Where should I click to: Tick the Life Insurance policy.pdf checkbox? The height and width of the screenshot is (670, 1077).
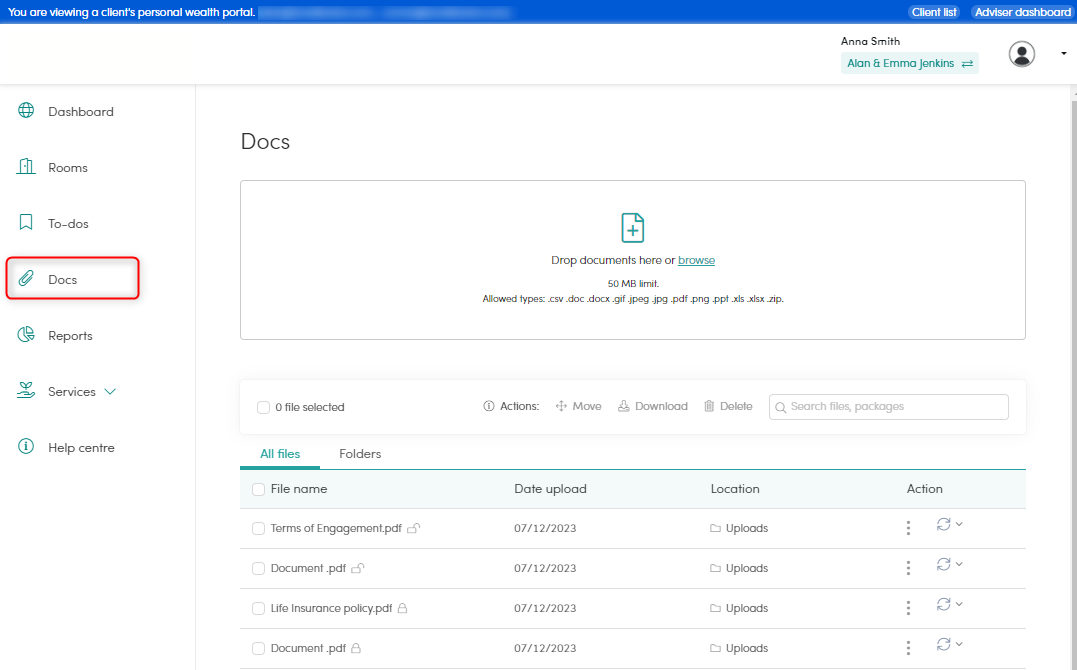[x=258, y=608]
